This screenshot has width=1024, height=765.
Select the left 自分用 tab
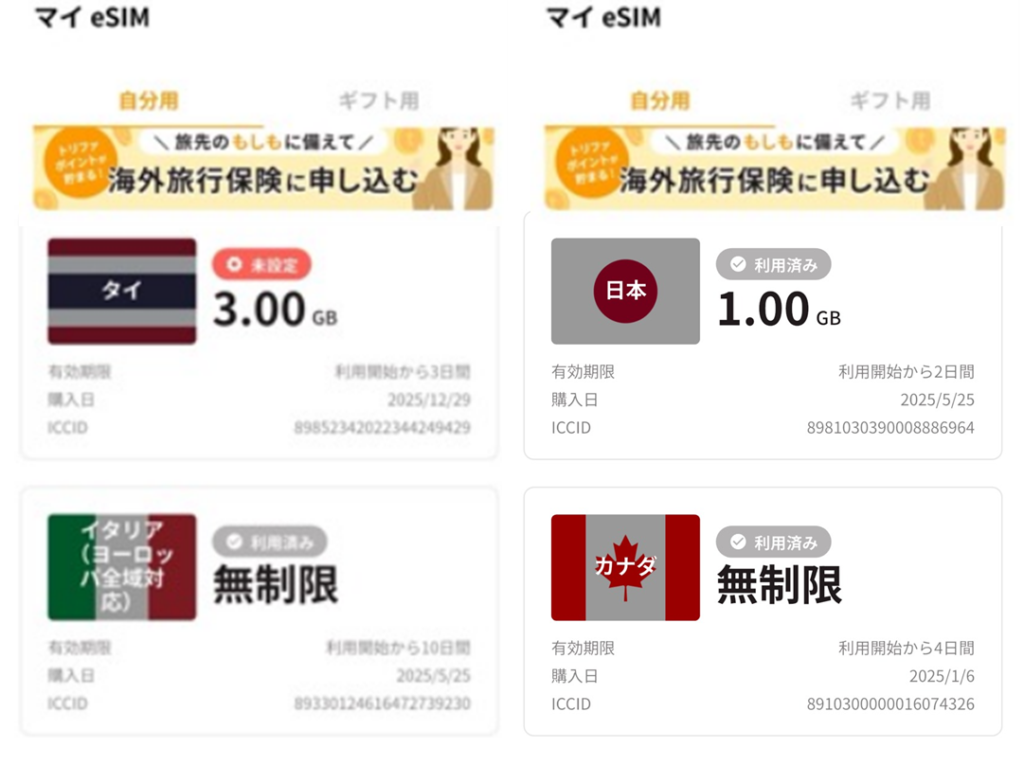[x=148, y=101]
